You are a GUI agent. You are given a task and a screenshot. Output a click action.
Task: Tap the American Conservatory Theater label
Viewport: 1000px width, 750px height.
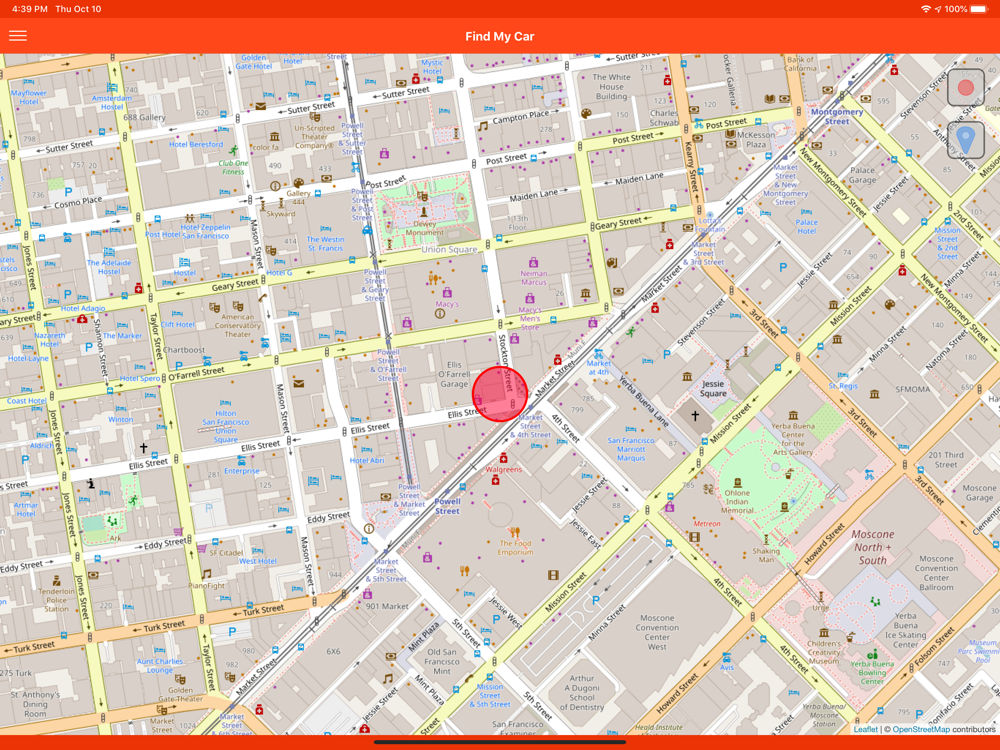coord(237,325)
